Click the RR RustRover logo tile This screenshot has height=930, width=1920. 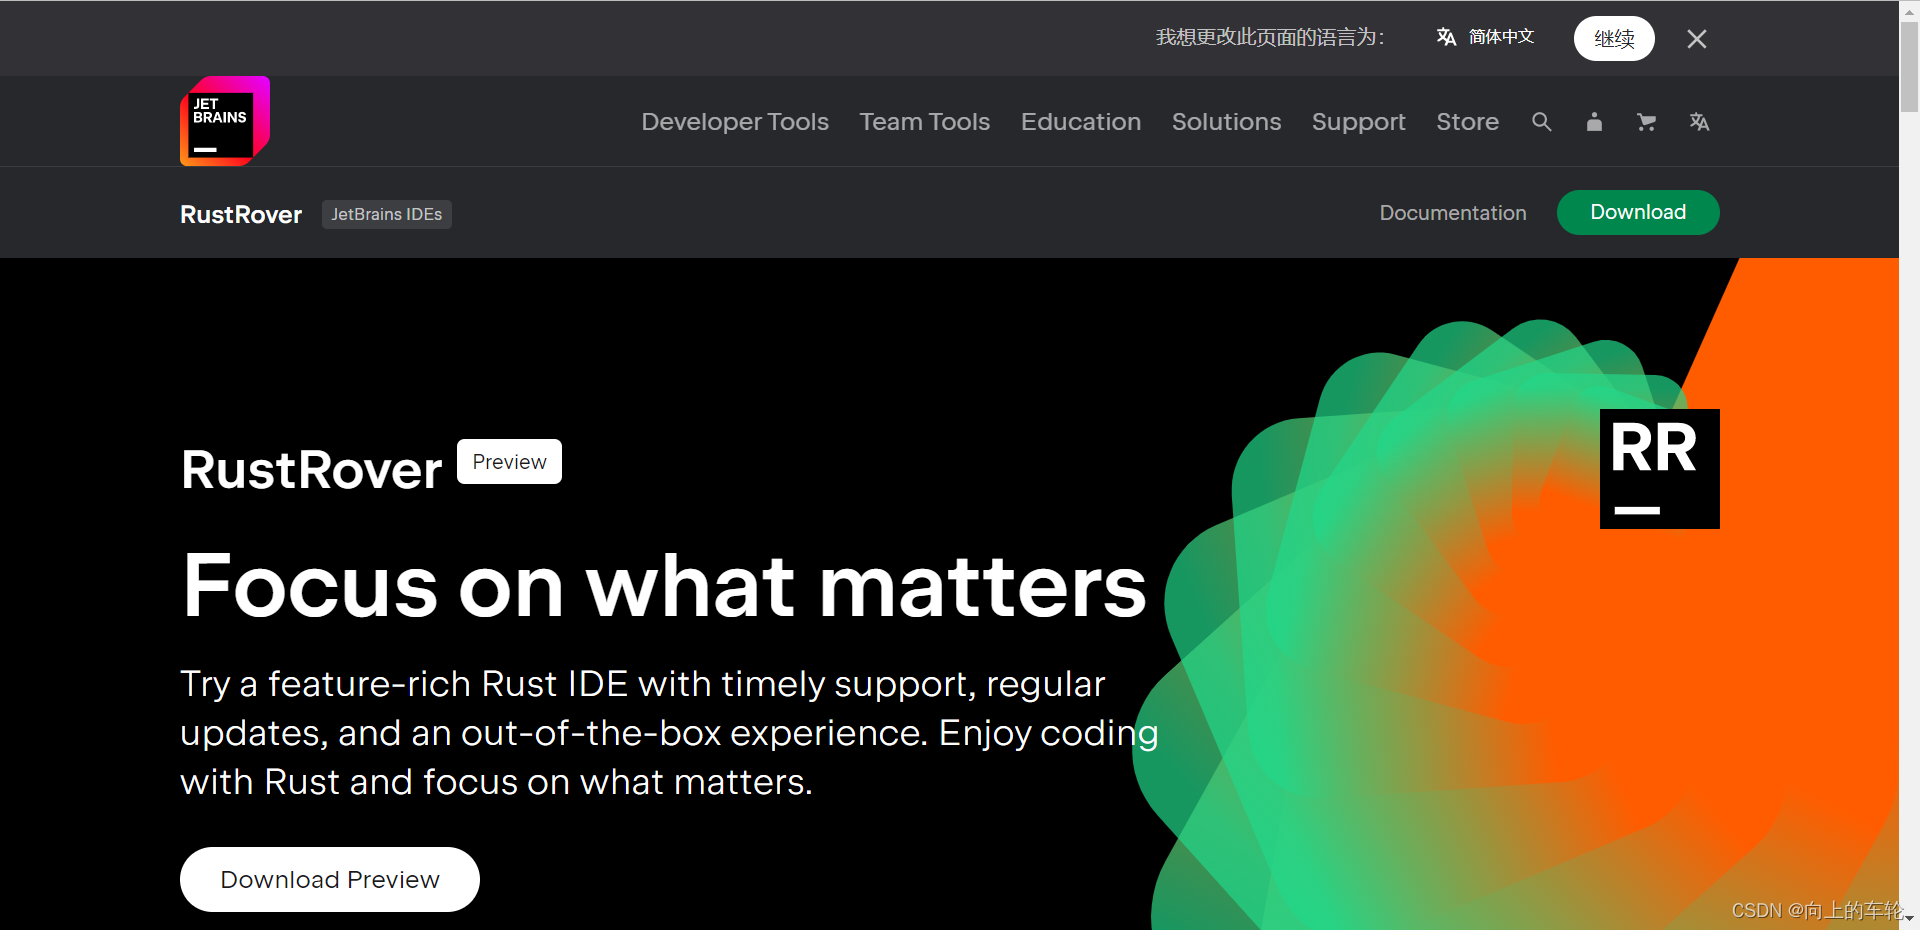tap(1660, 469)
